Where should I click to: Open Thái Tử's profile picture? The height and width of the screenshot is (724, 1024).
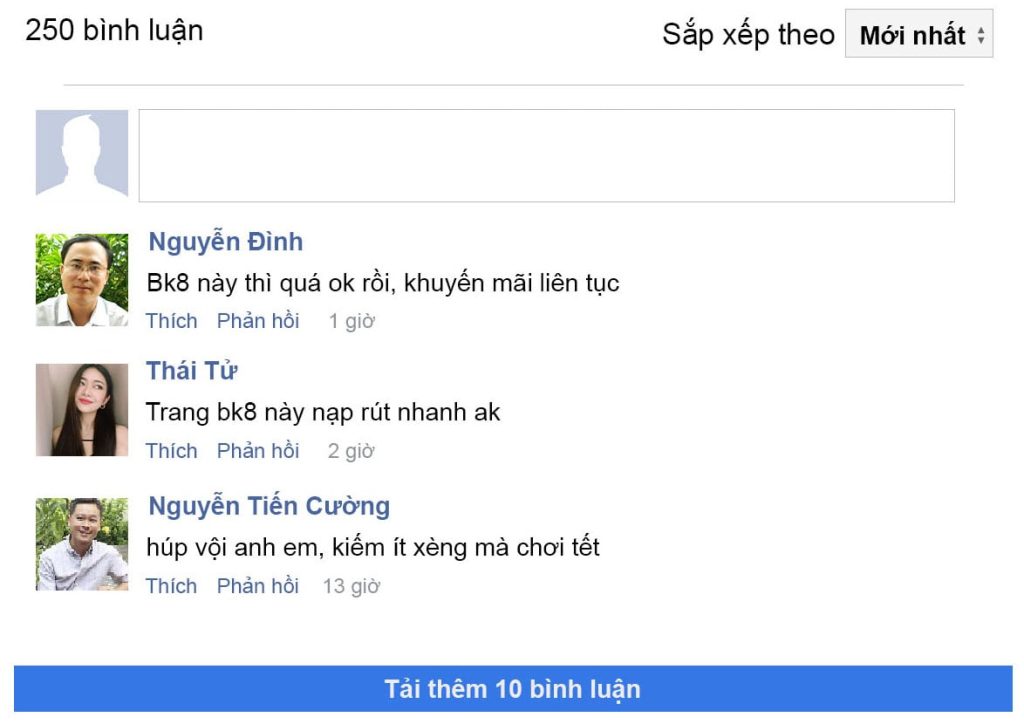pyautogui.click(x=82, y=410)
